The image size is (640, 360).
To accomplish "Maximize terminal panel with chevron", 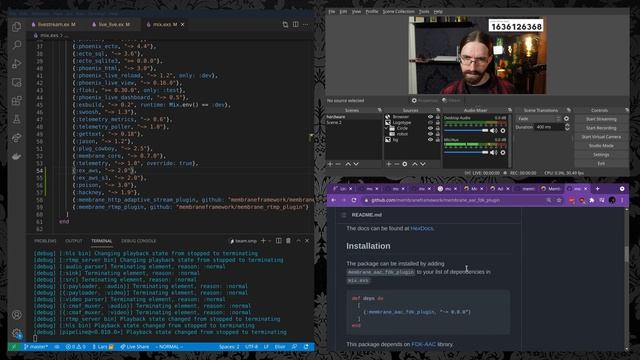I will coord(298,241).
